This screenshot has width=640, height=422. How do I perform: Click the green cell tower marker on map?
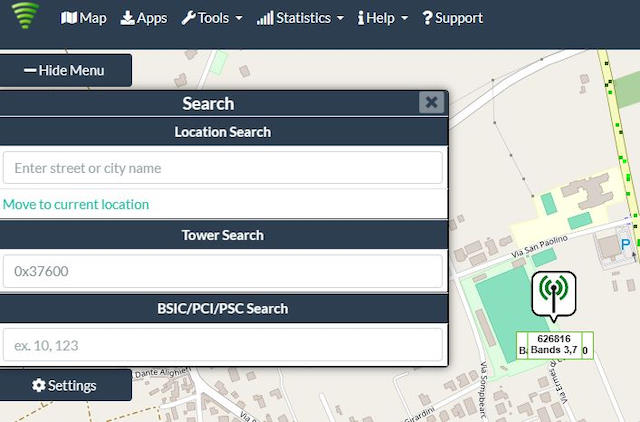pyautogui.click(x=553, y=291)
